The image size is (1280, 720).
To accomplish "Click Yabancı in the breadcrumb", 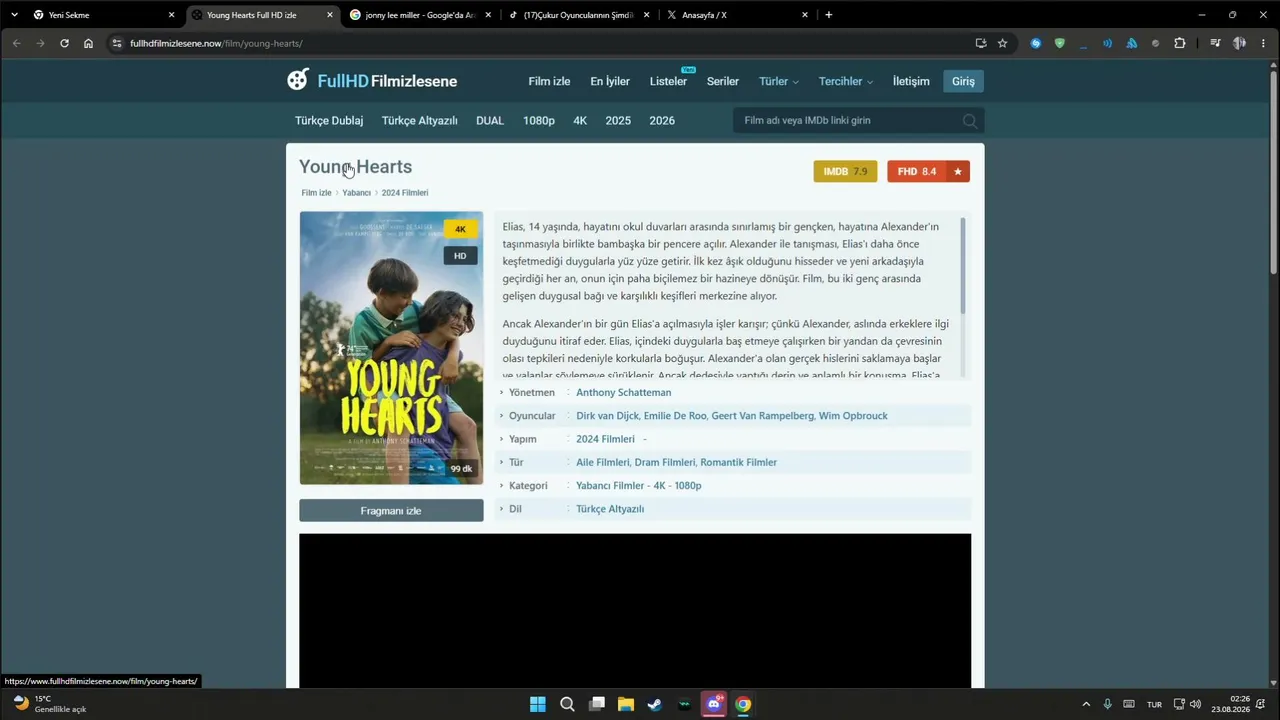I will click(356, 193).
